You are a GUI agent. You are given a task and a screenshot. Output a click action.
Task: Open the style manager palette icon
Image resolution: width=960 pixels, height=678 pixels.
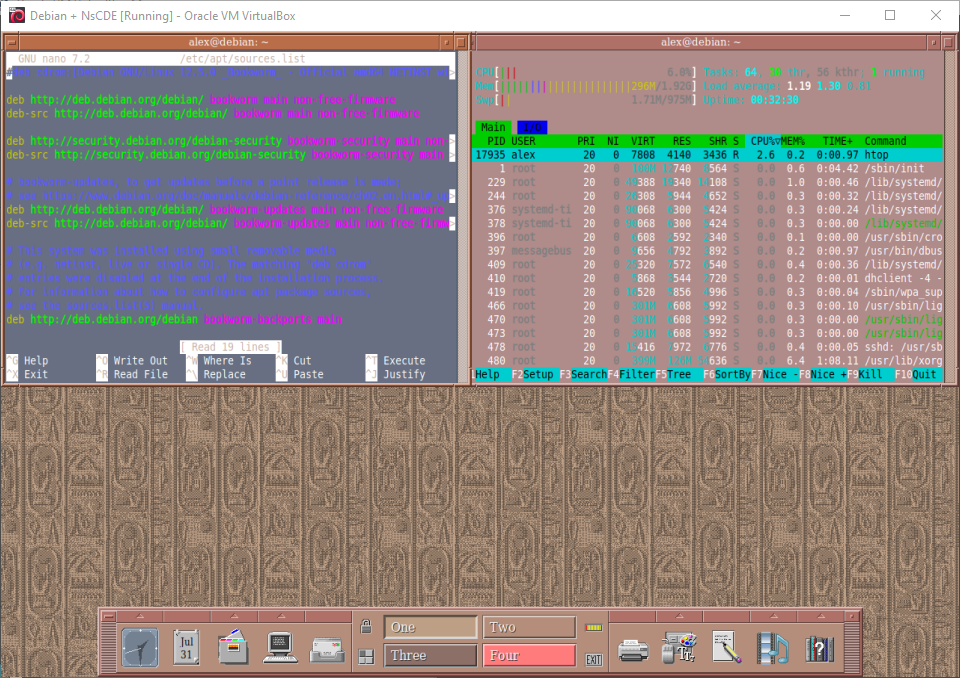click(x=680, y=648)
